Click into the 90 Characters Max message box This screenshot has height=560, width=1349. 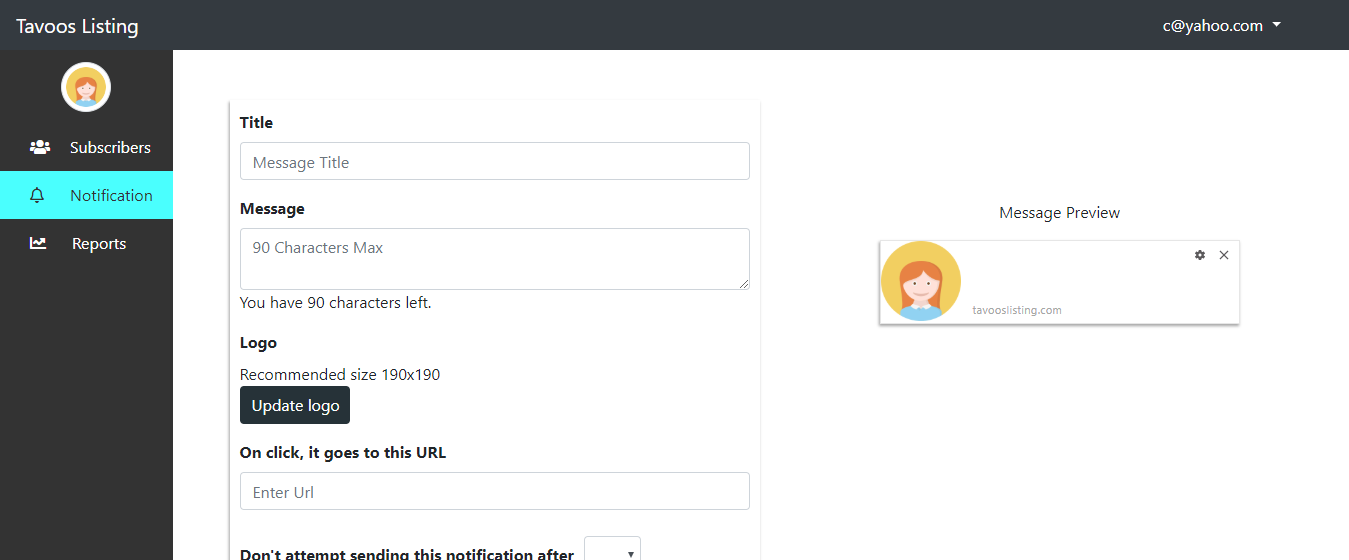[494, 258]
